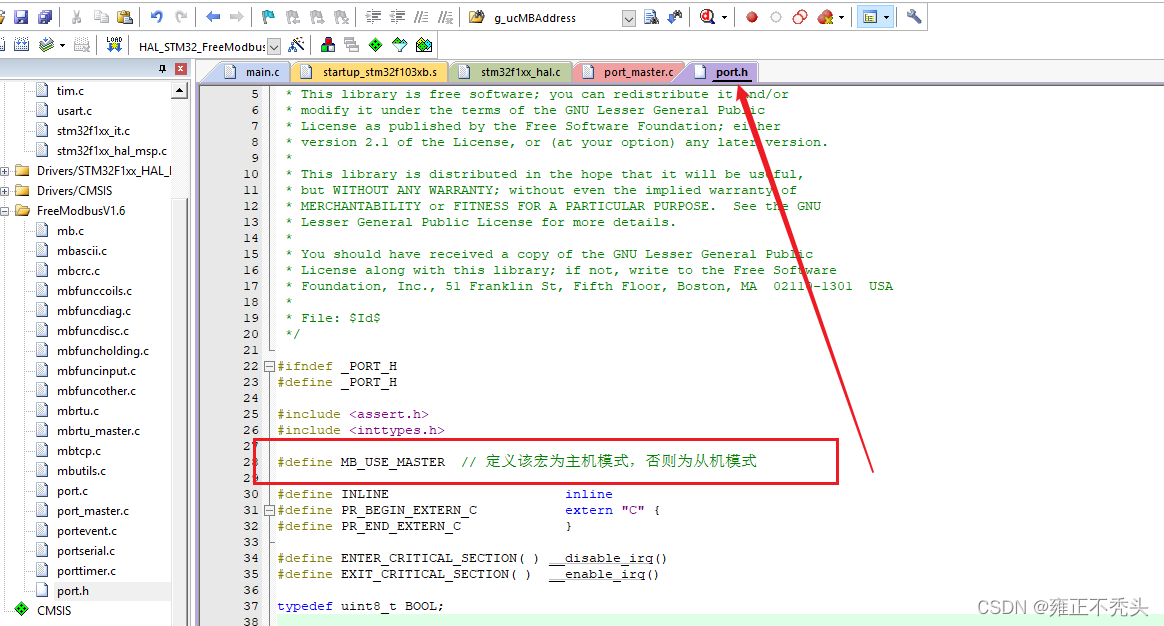
Task: Click the Indent selection icon
Action: [373, 17]
